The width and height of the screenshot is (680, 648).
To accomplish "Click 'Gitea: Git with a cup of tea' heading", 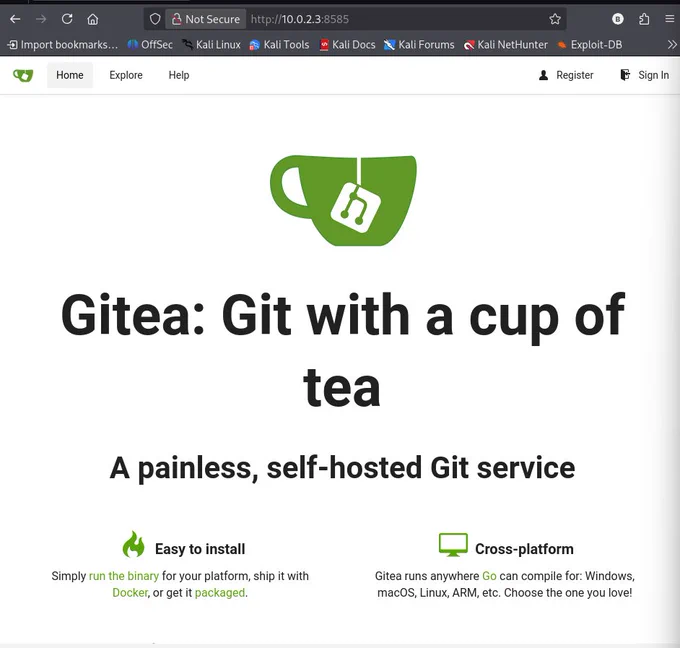I will [x=342, y=350].
